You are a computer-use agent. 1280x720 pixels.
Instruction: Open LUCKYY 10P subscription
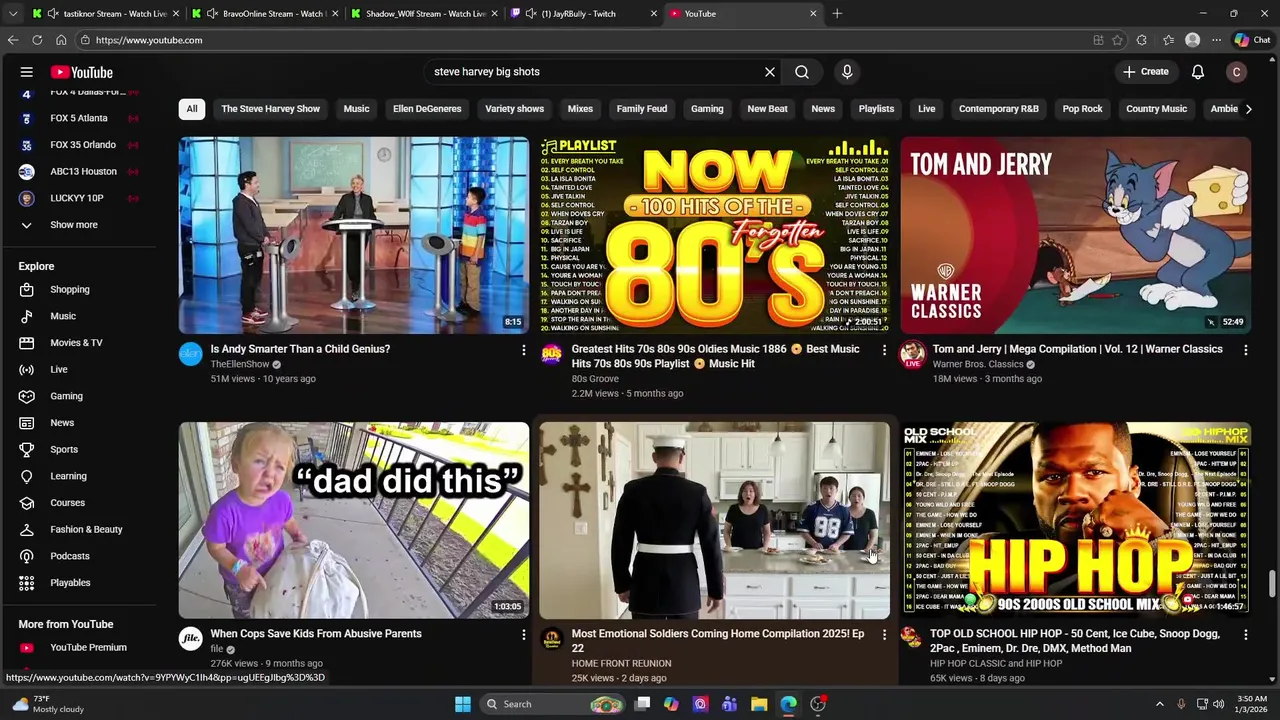[x=78, y=198]
